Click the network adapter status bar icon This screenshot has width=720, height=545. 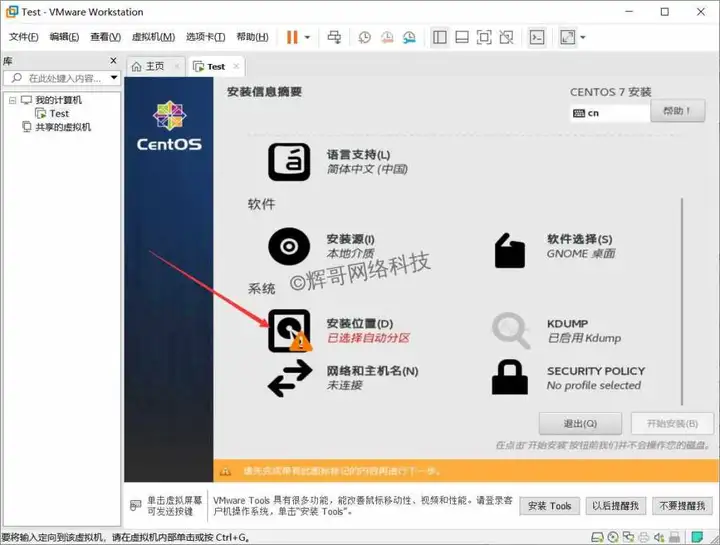[628, 537]
